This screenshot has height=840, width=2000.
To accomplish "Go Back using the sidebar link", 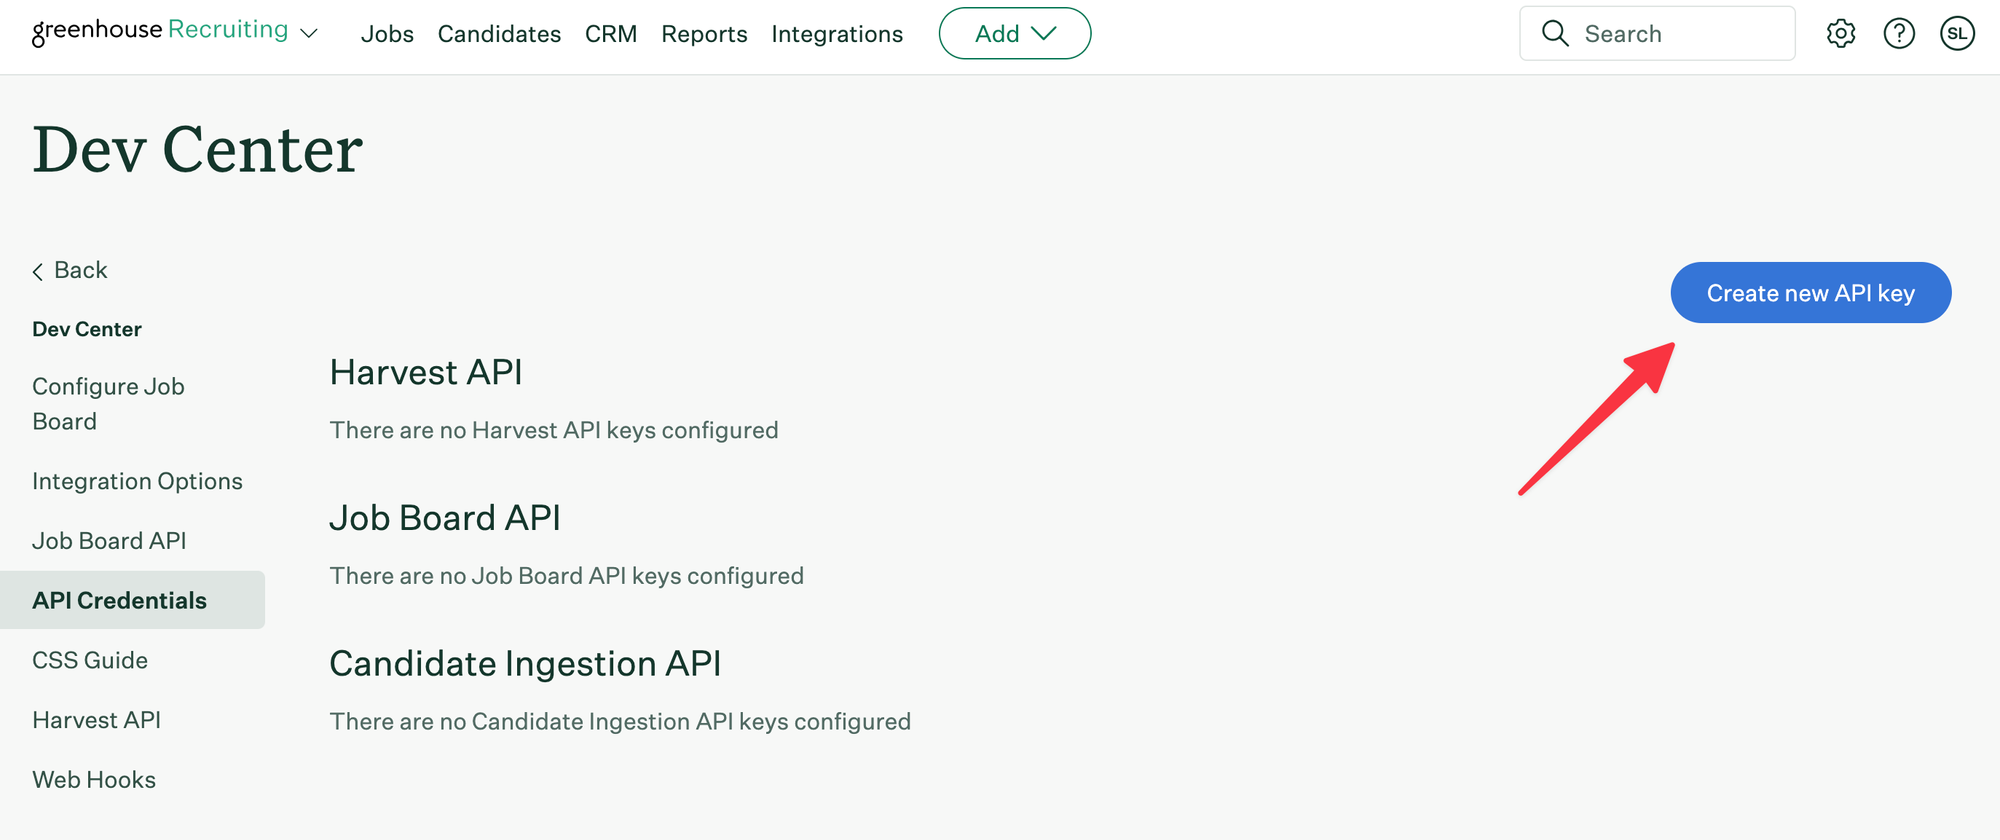I will 69,270.
